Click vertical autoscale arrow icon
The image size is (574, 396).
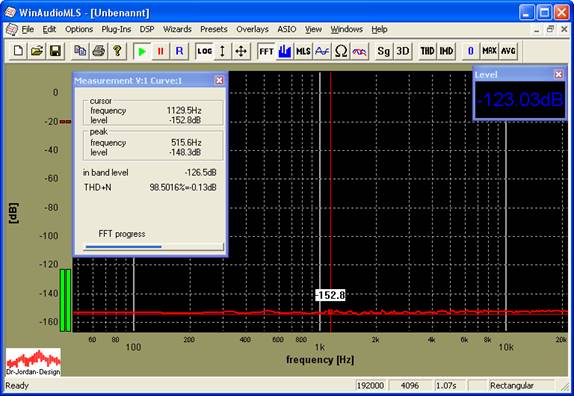222,51
